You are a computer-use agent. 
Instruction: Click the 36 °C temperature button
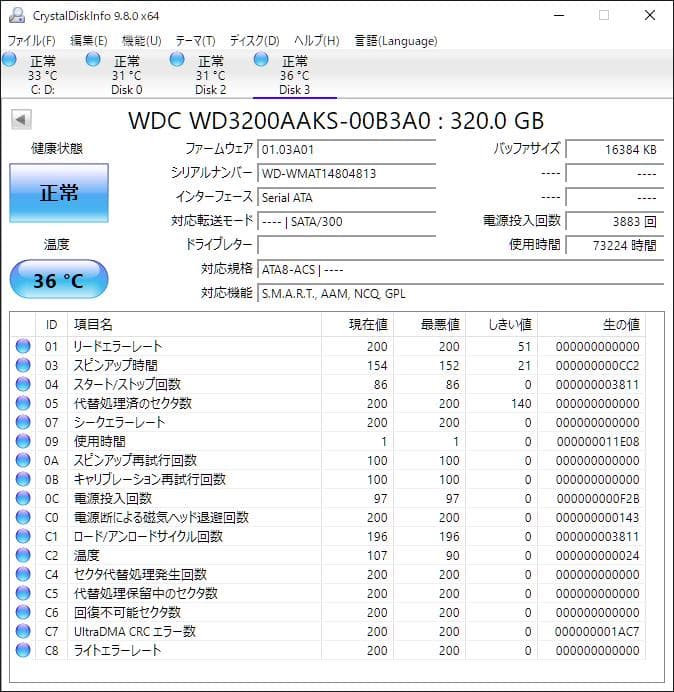pos(59,280)
